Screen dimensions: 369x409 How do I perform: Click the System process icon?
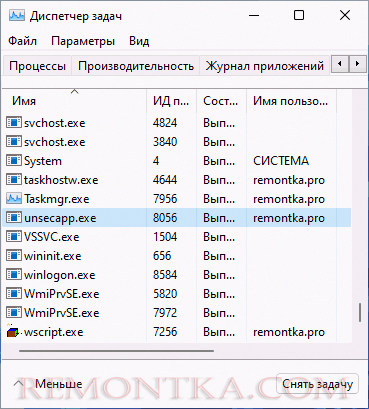[x=14, y=161]
